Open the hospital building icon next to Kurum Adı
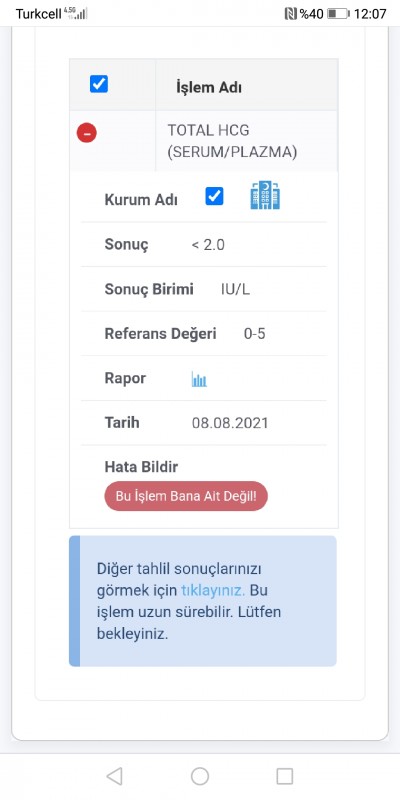Image resolution: width=400 pixels, height=800 pixels. coord(265,195)
